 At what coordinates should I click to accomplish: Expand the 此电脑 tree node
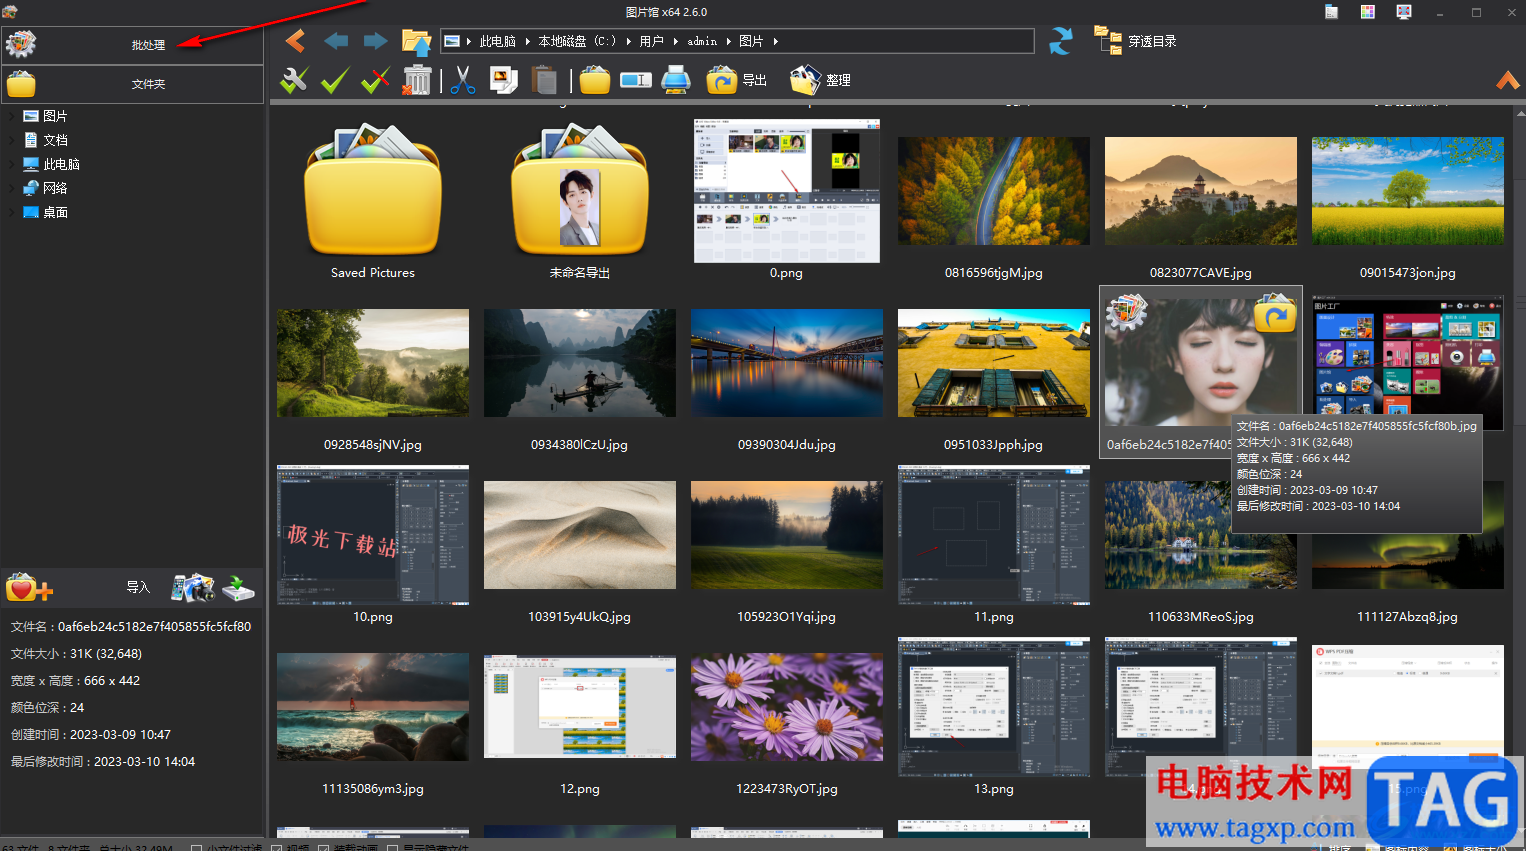[12, 165]
